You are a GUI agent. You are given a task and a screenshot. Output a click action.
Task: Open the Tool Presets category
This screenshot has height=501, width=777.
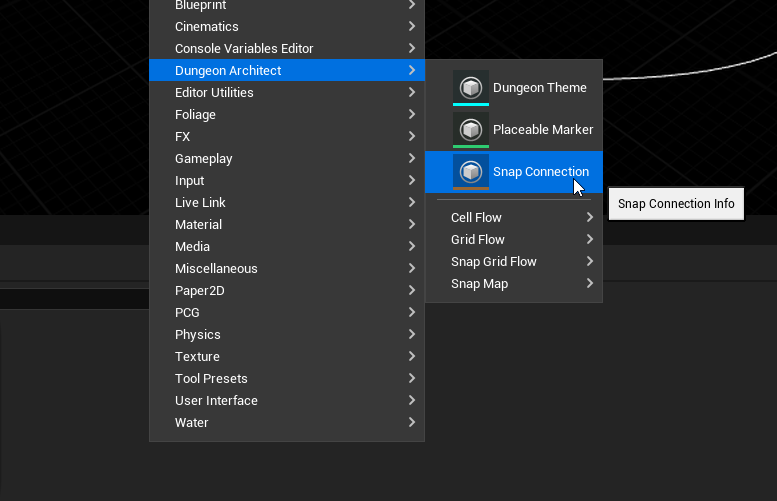(287, 379)
